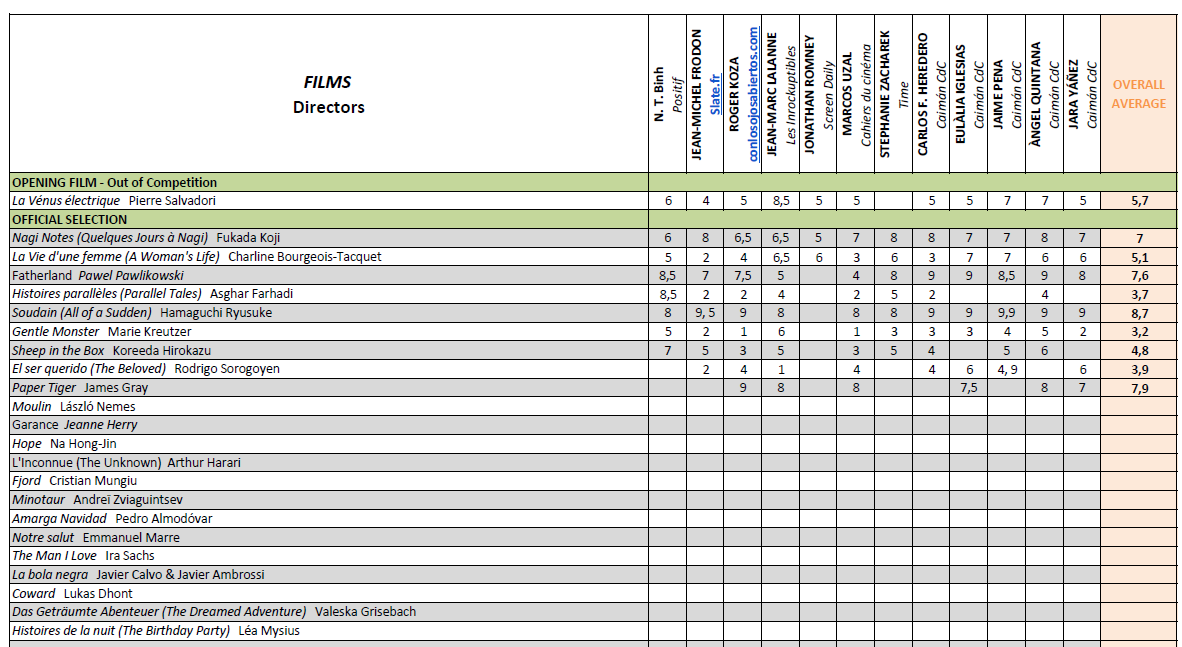Screen dimensions: 1182x647
Task: Select Moulin László Nemes cell
Action: click(329, 406)
